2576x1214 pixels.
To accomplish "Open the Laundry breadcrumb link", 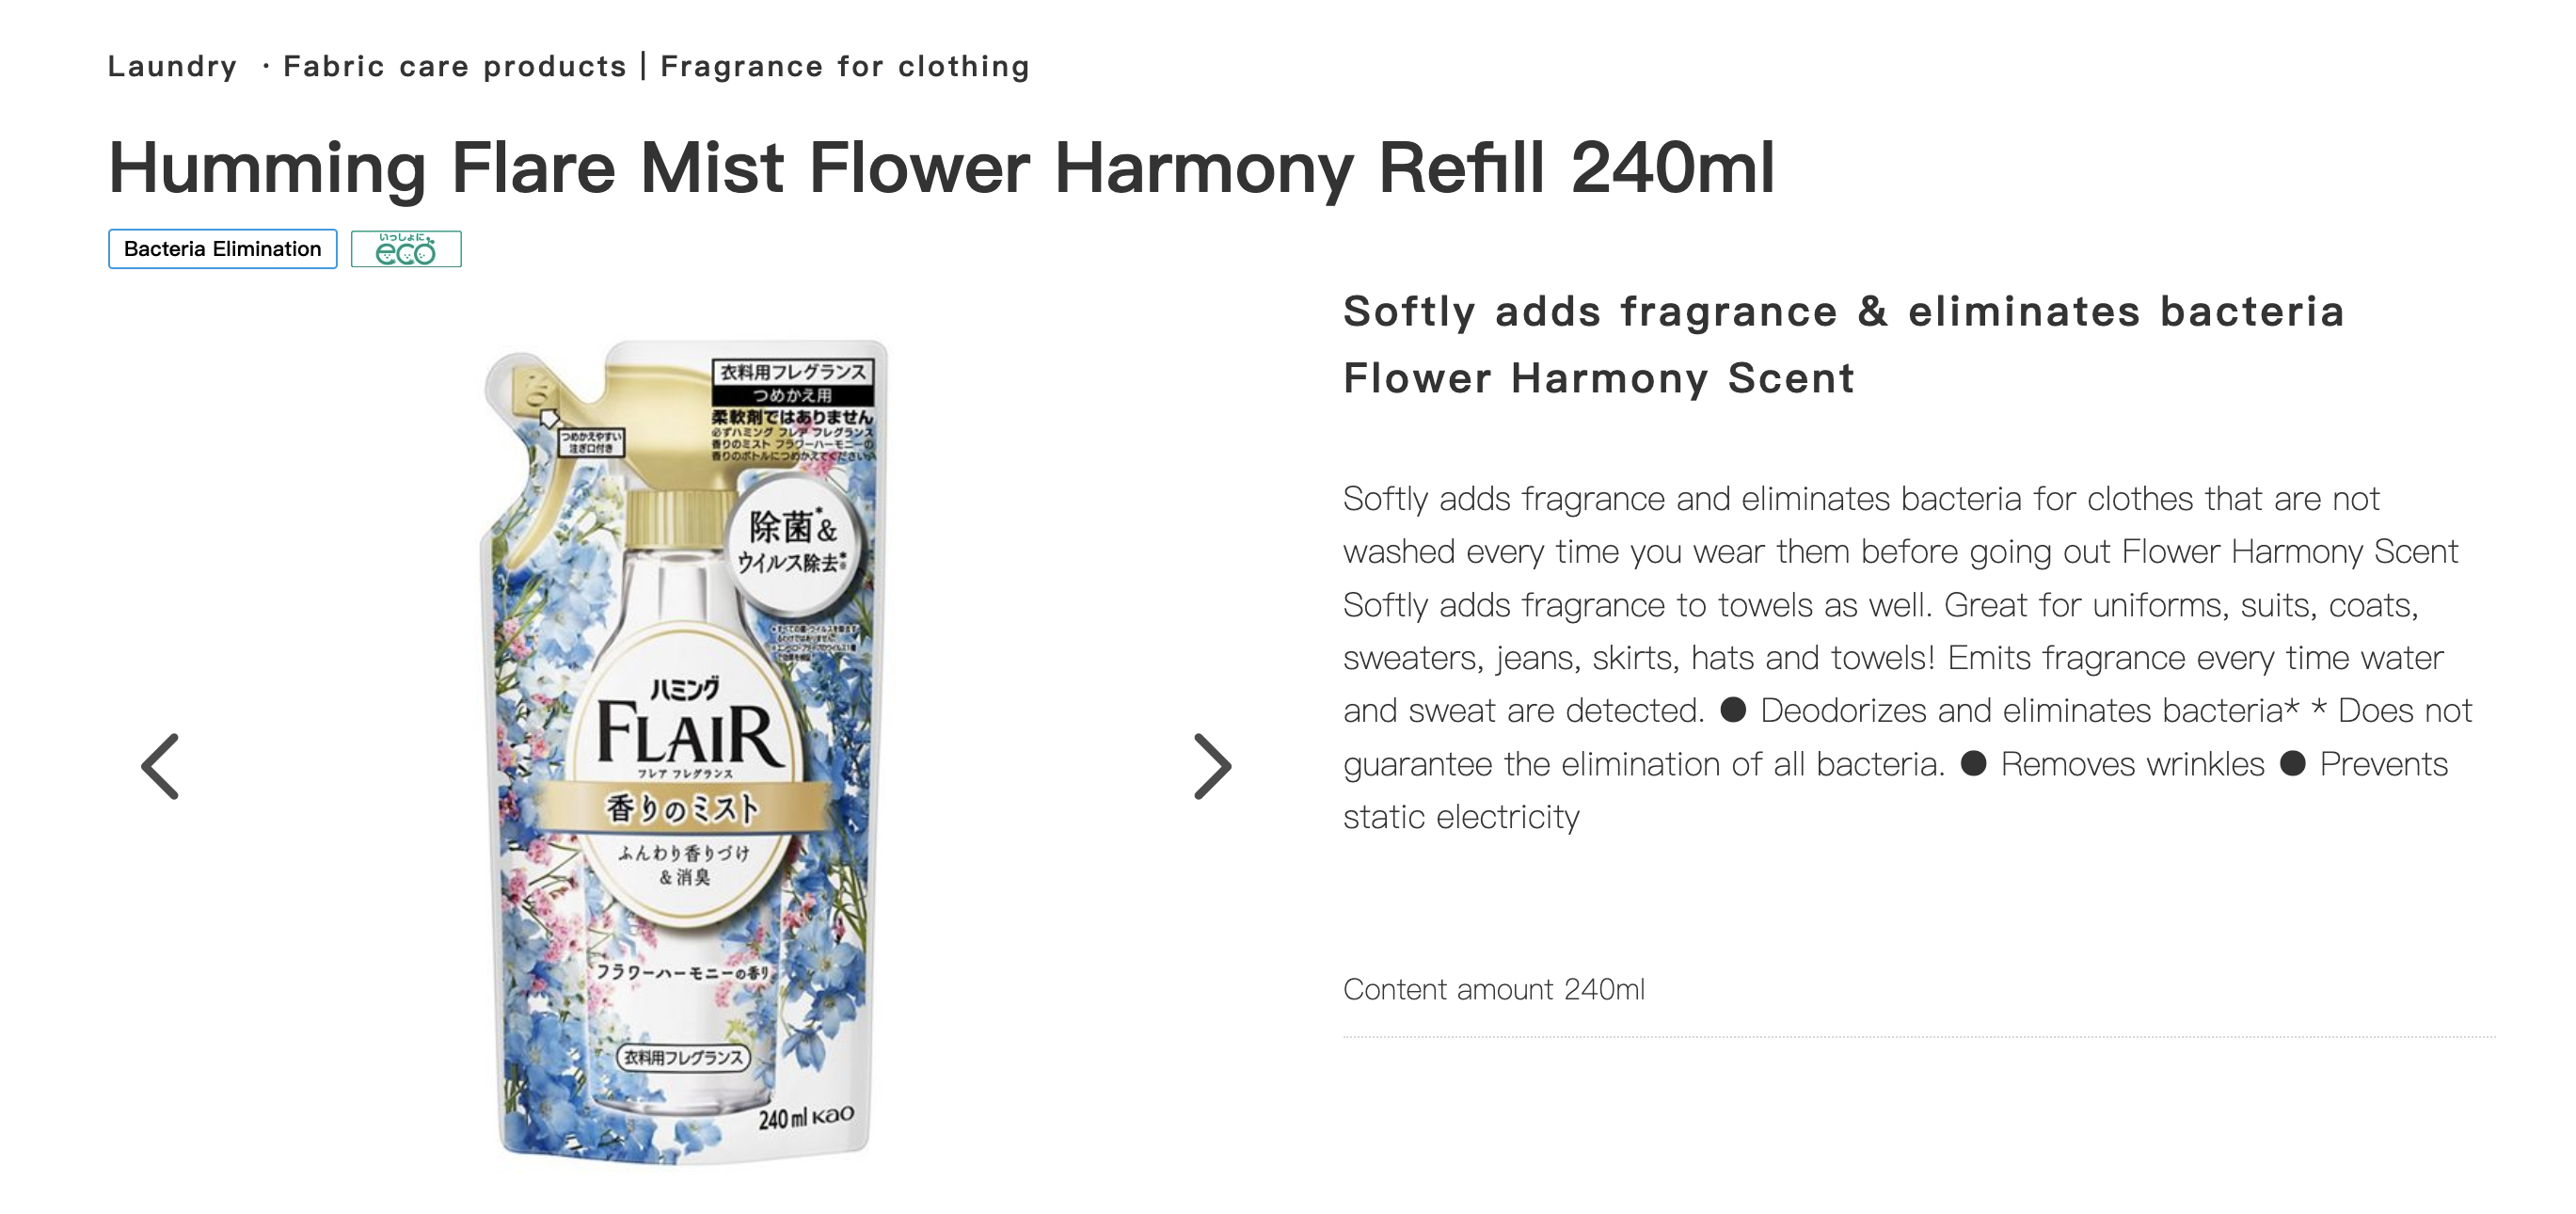I will 172,66.
